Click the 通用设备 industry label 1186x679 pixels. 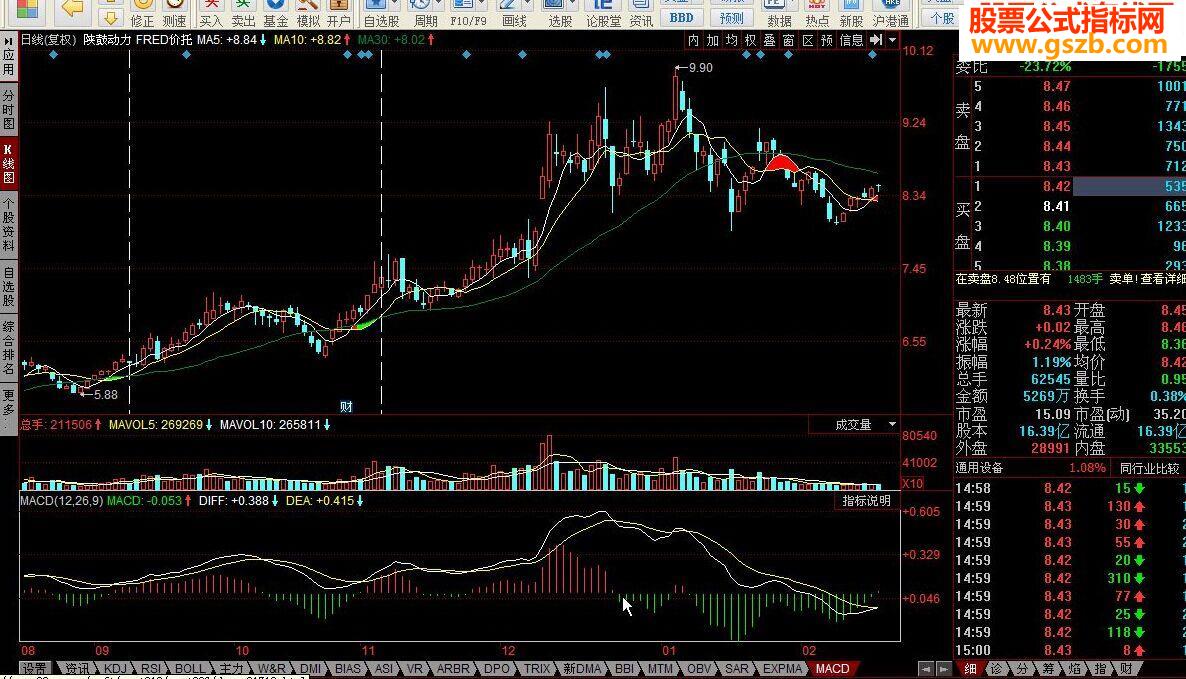[x=980, y=469]
